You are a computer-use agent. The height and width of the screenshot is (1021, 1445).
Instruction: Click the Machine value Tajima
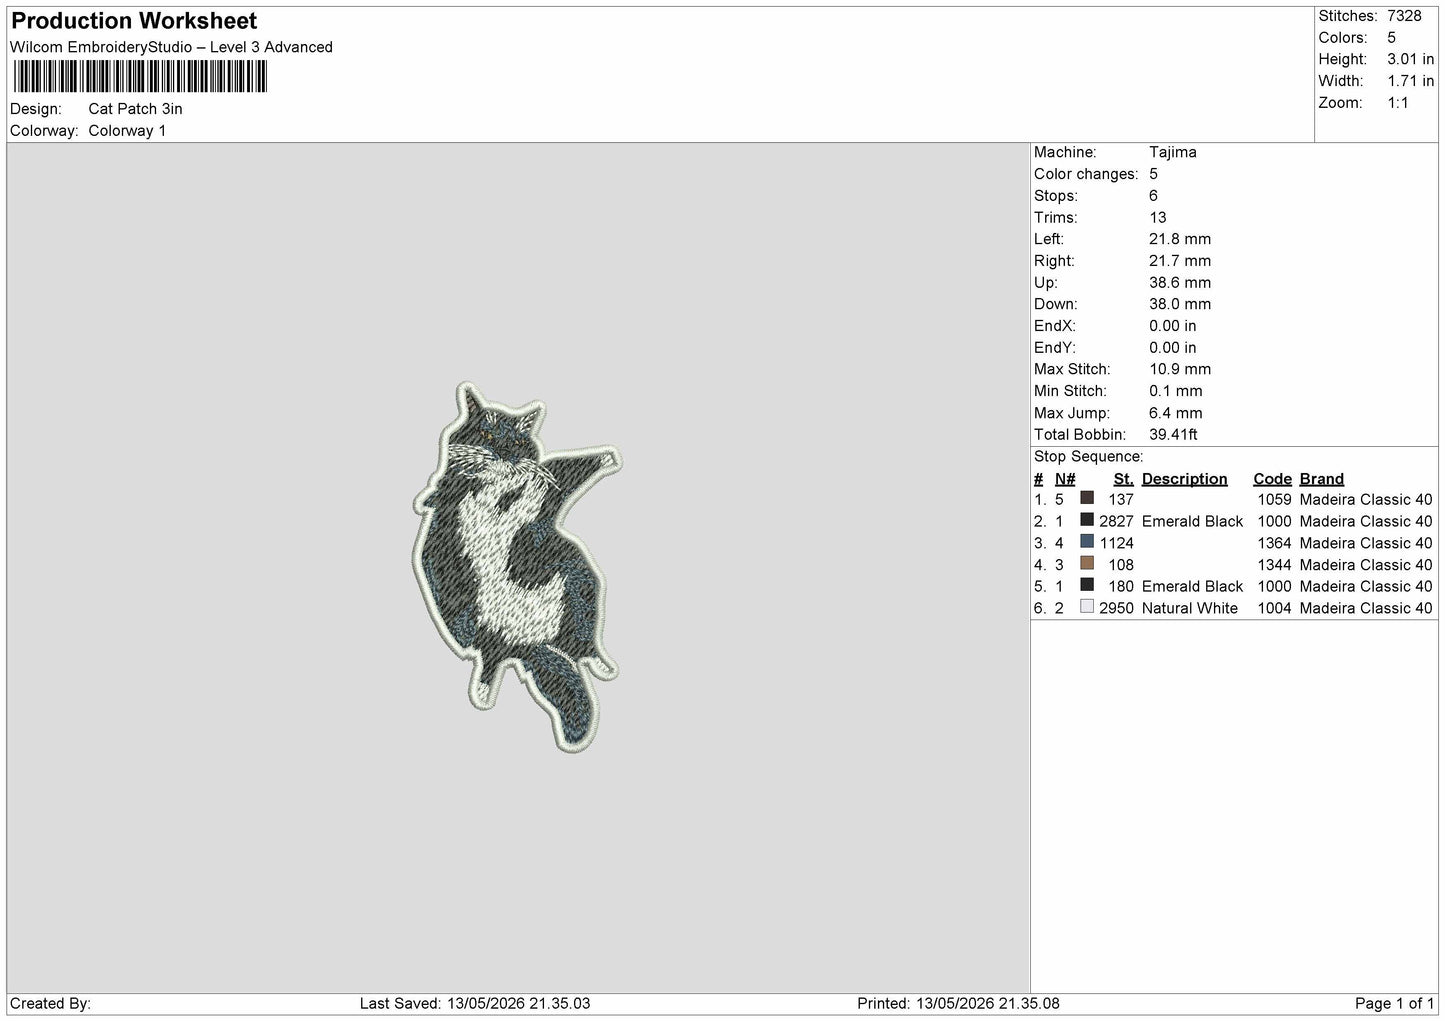(x=1172, y=152)
